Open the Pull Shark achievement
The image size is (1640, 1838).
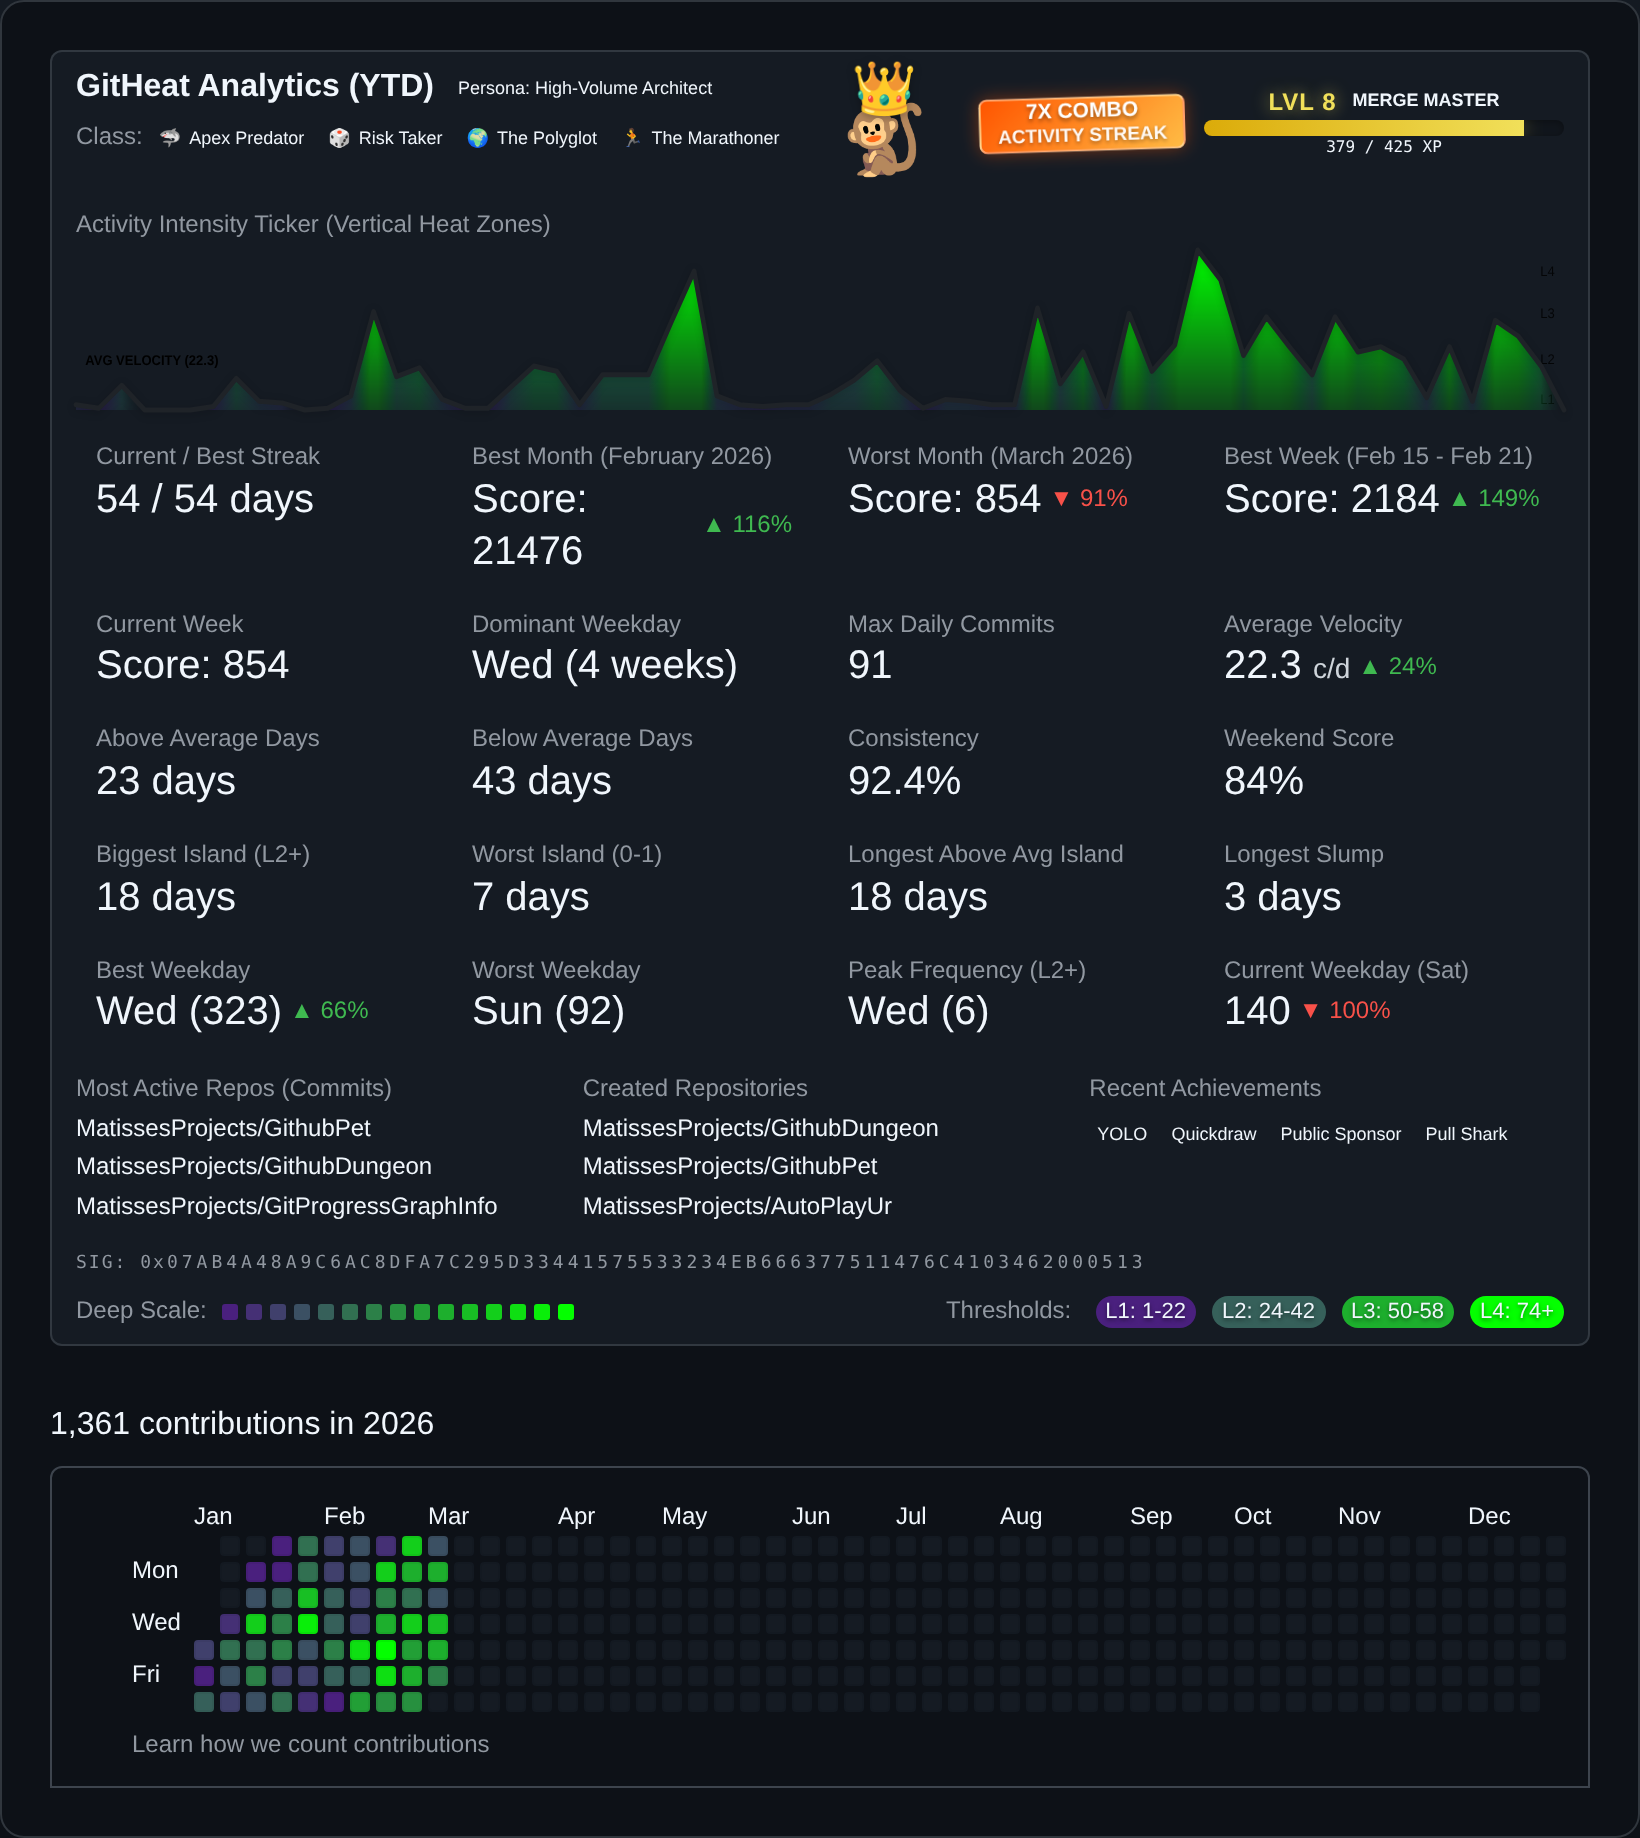(x=1466, y=1134)
